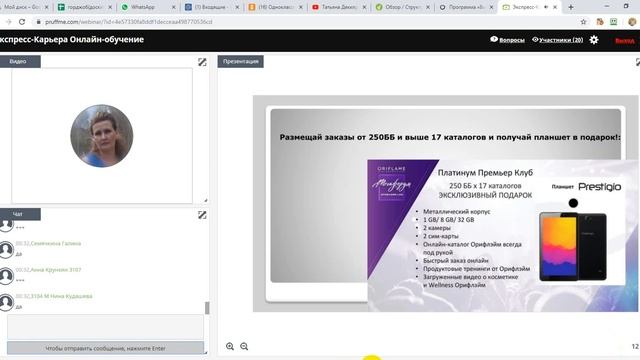640x360 pixels.
Task: Bookmark this page with the star icon
Action: pyautogui.click(x=584, y=22)
